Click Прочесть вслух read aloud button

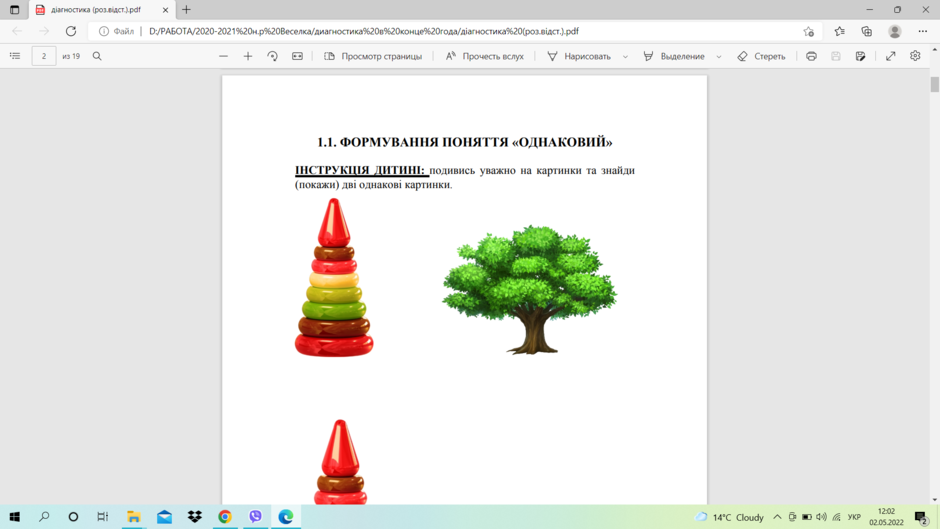[484, 56]
